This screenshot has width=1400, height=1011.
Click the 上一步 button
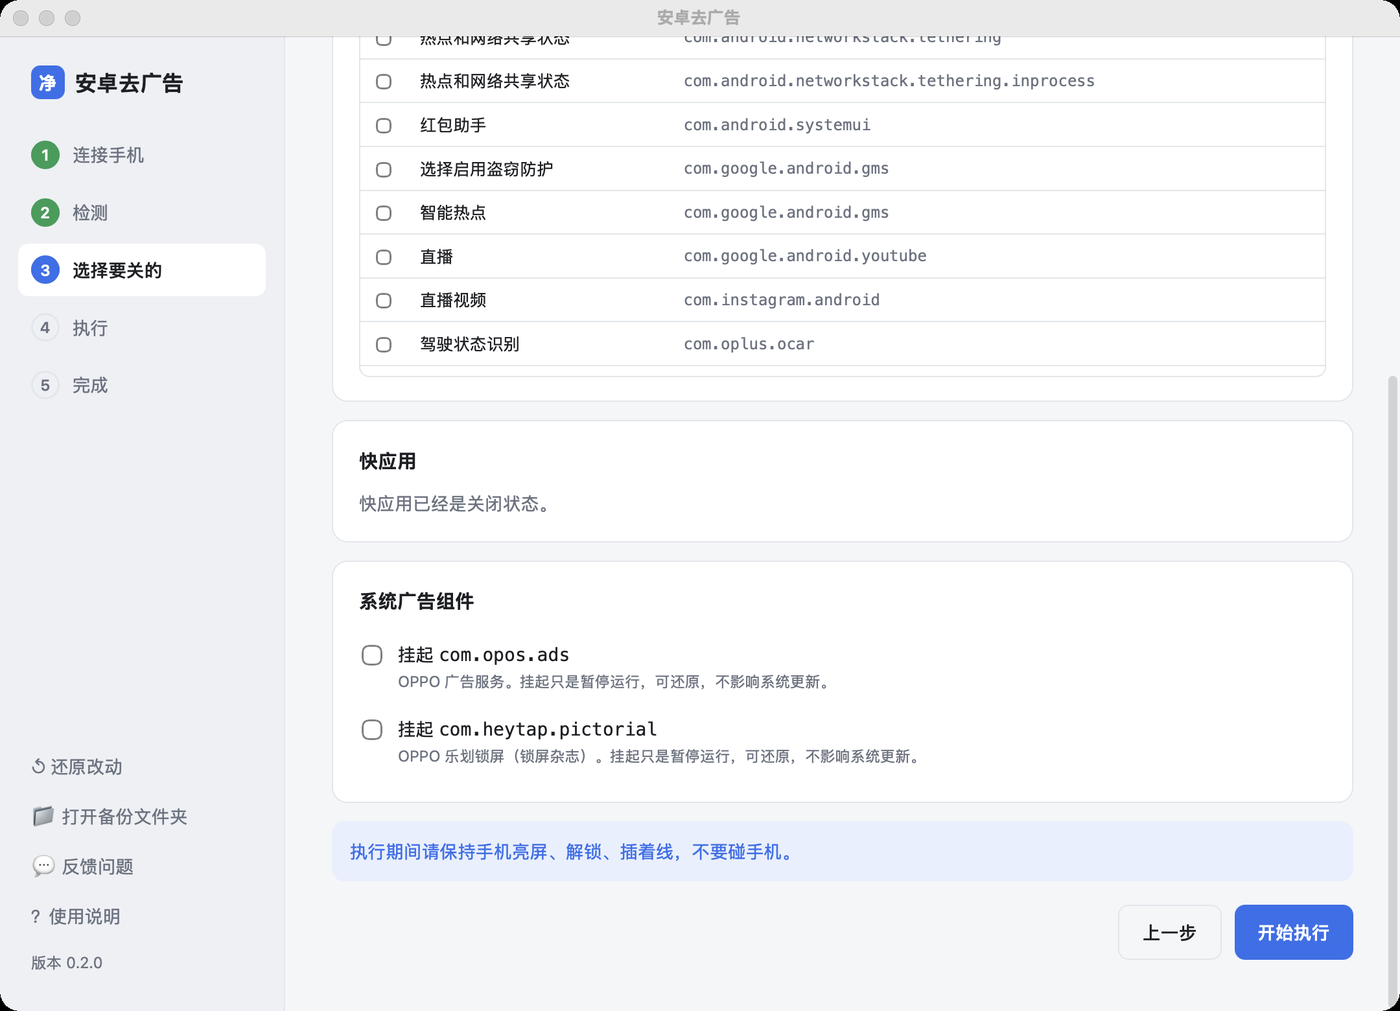[x=1170, y=932]
